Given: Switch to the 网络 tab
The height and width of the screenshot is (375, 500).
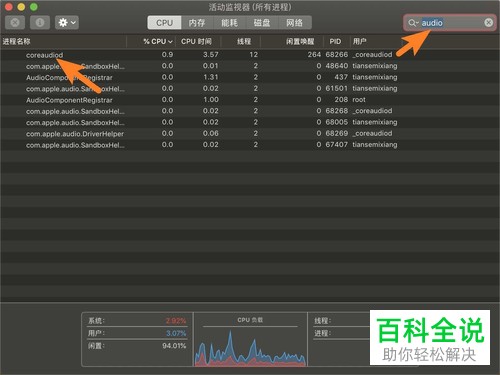Looking at the screenshot, I should click(x=295, y=23).
